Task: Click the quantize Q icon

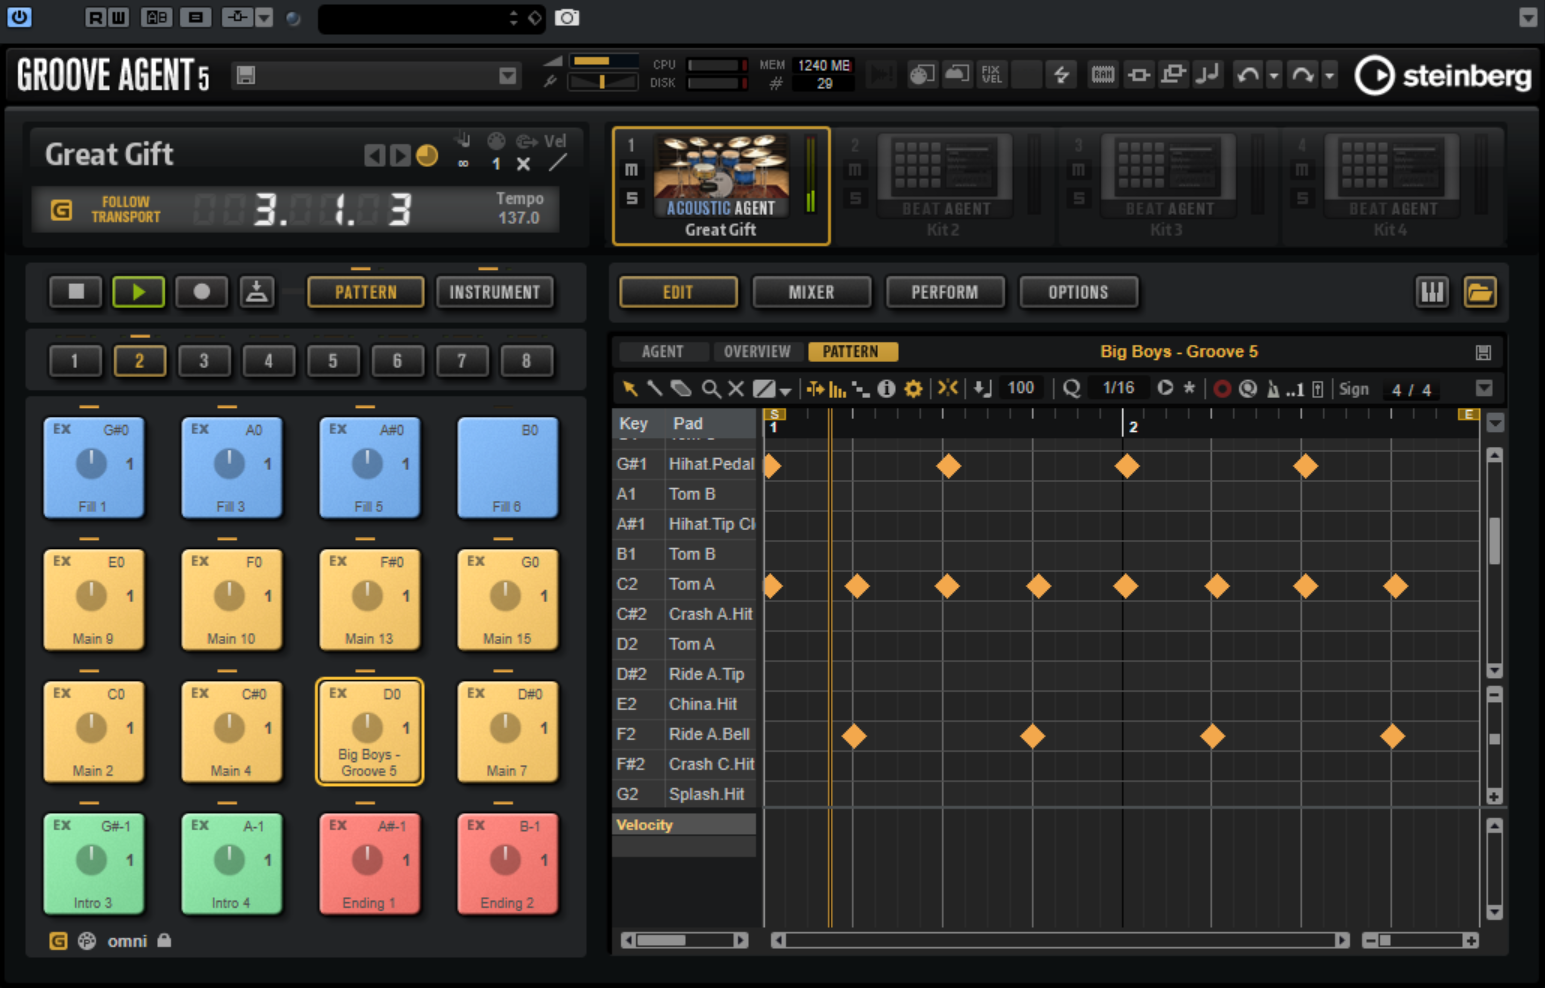Action: click(1072, 388)
